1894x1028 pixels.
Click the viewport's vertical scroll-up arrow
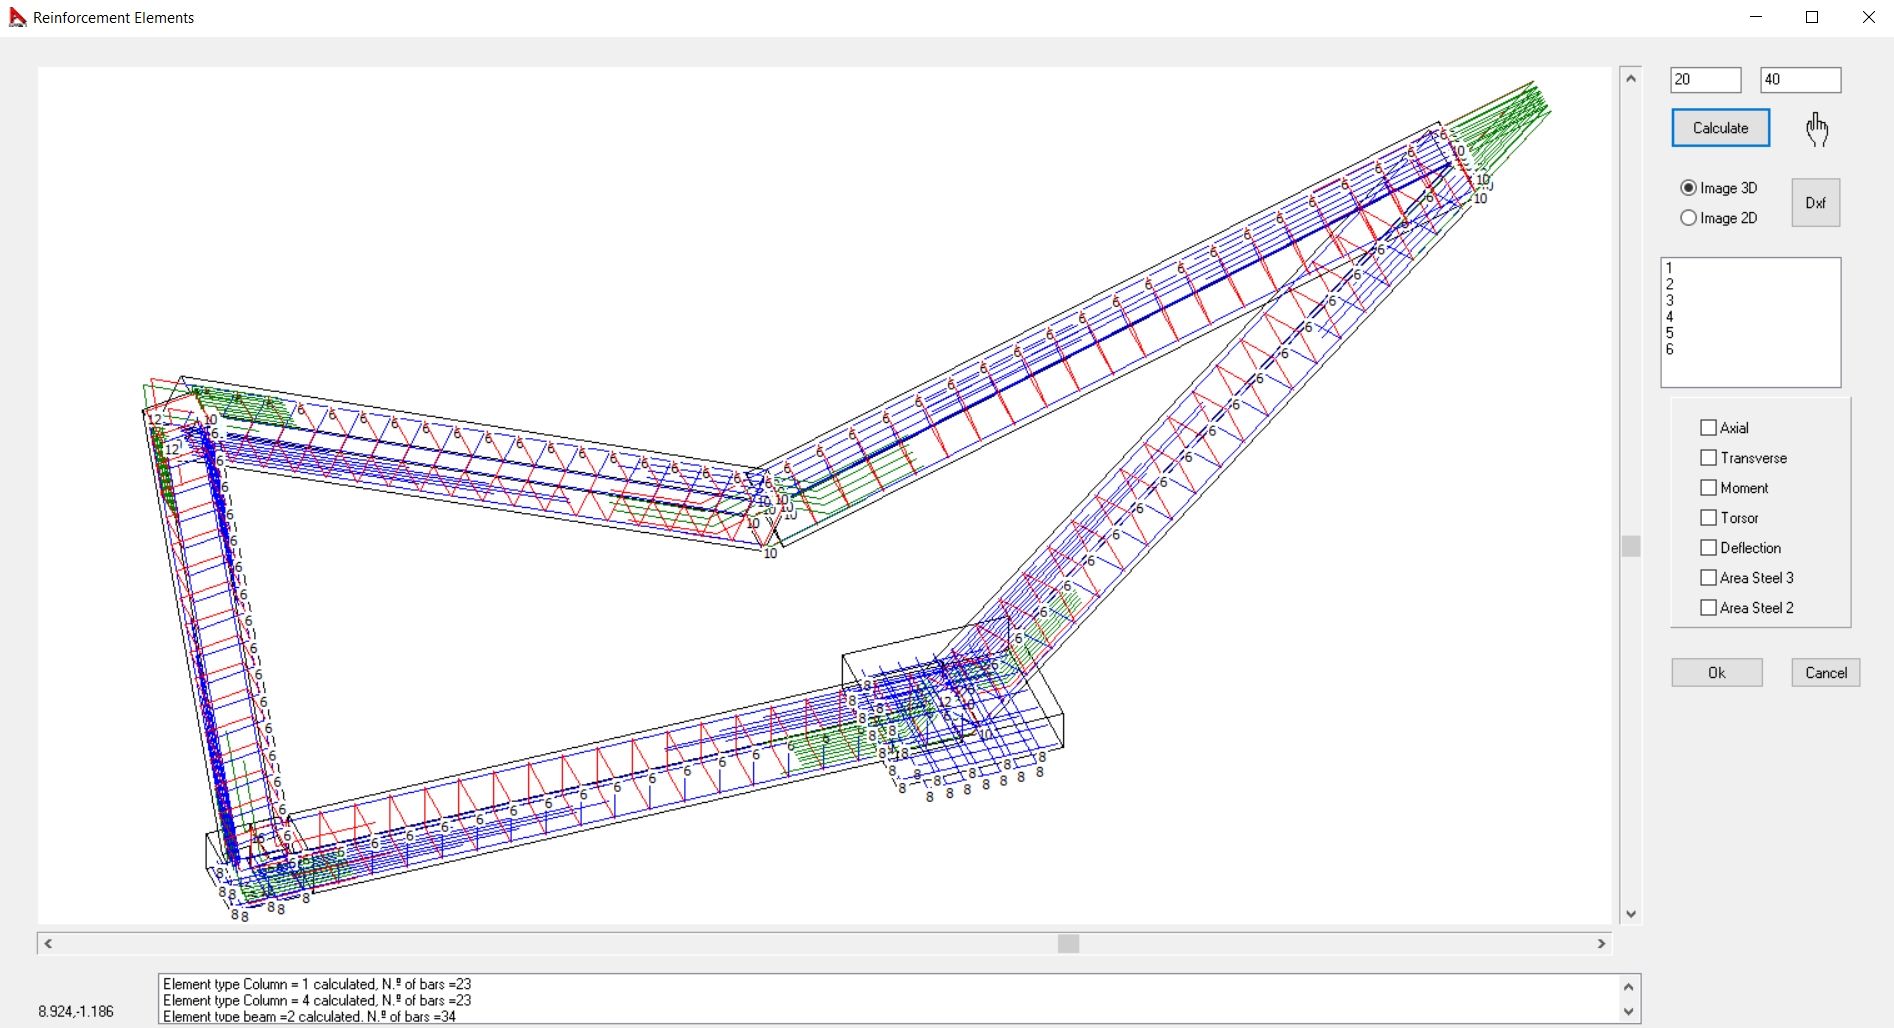pyautogui.click(x=1631, y=78)
